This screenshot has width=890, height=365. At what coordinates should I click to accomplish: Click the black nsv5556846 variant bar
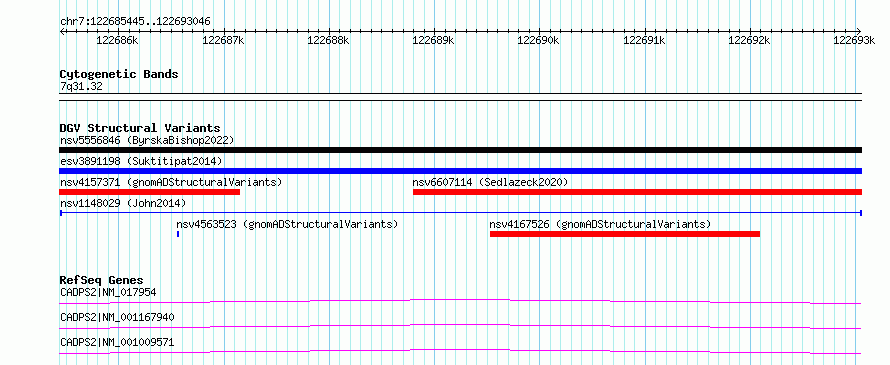(x=460, y=150)
